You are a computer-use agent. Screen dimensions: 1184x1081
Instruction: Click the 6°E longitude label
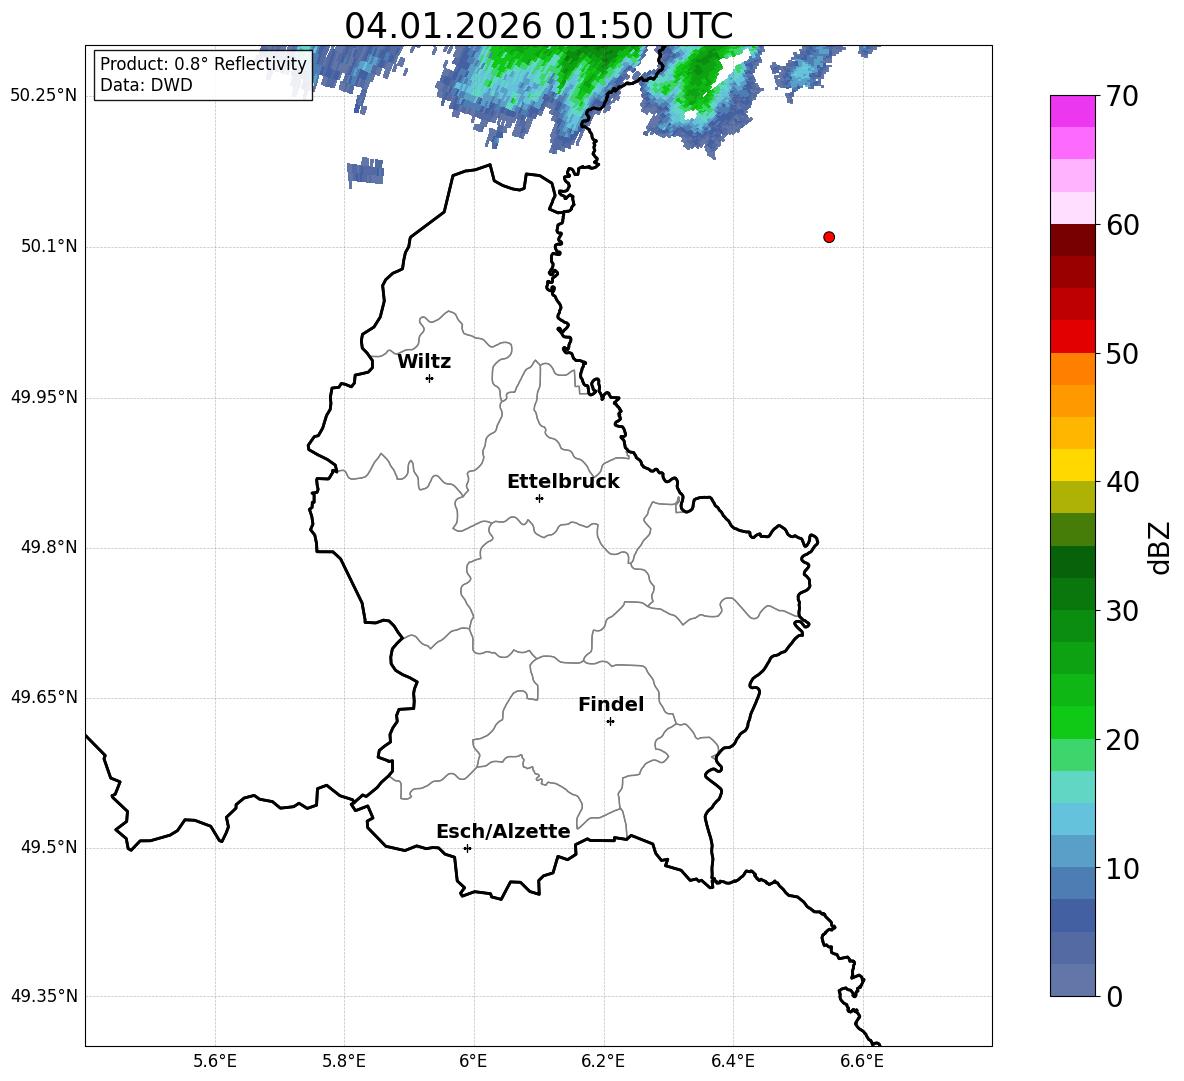coord(473,1061)
